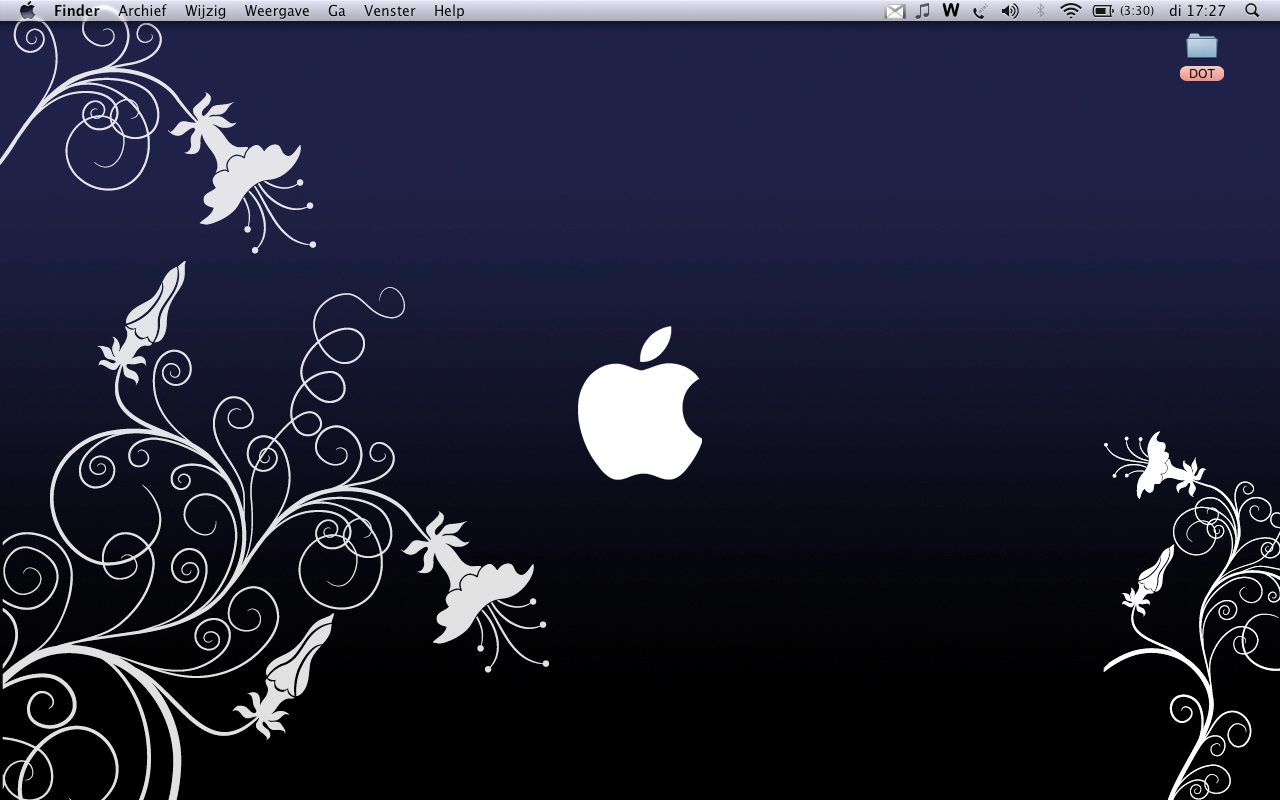Open the battery status menu
This screenshot has width=1280, height=800.
pos(1103,10)
